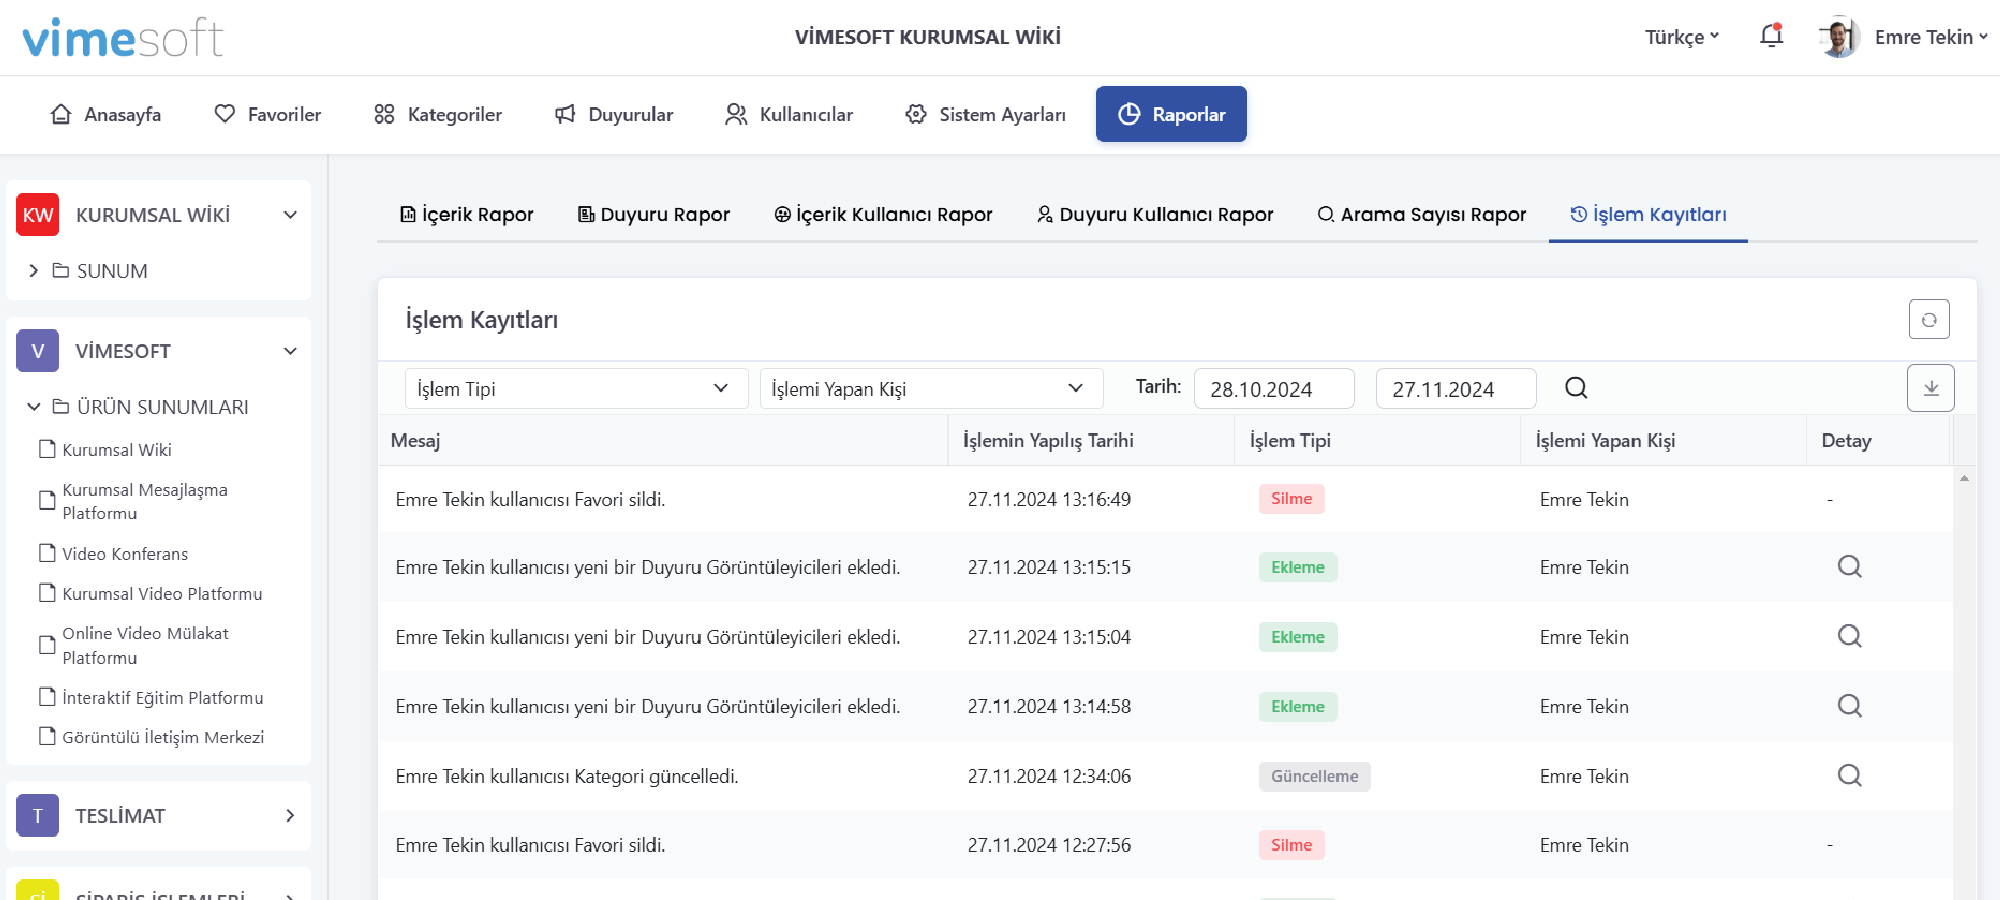Click the Güncelleme badge
2000x900 pixels.
point(1314,776)
